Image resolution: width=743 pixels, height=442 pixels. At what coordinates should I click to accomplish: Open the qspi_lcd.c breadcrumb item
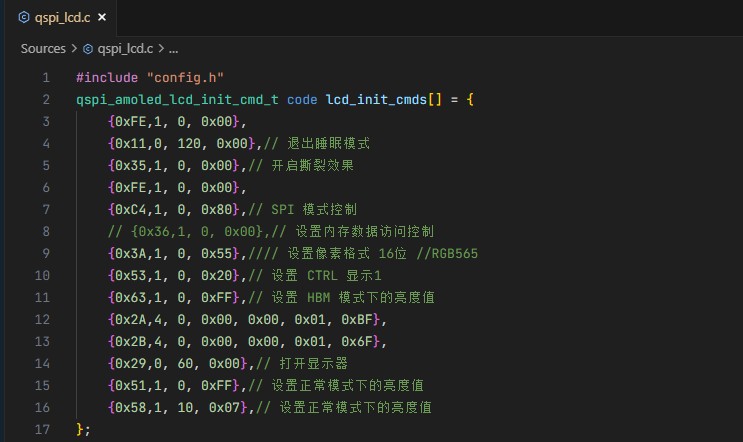pos(125,49)
